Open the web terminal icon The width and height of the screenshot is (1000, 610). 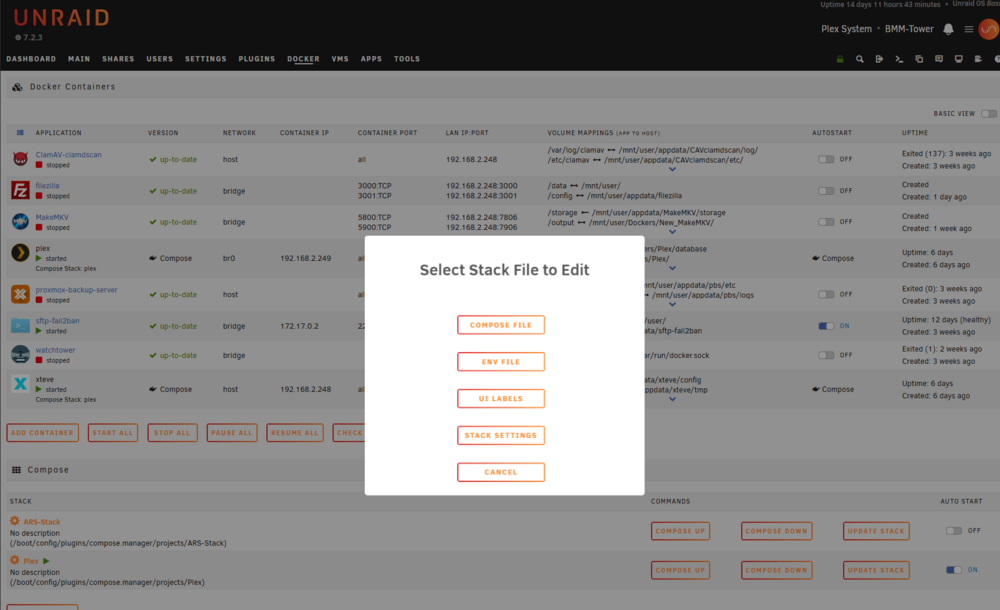(x=899, y=59)
